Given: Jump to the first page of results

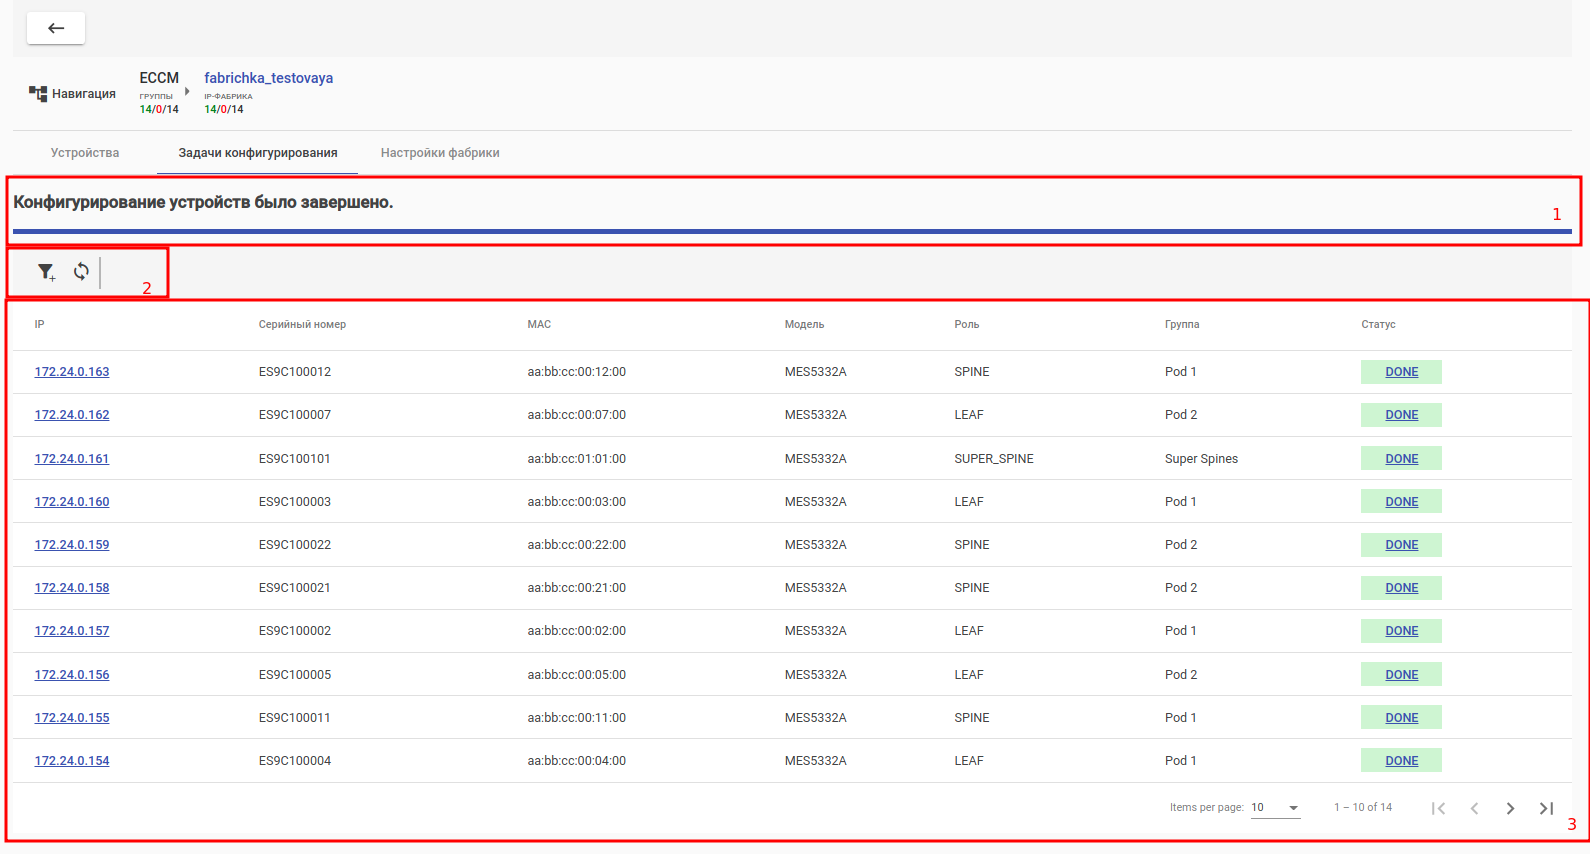Looking at the screenshot, I should 1438,808.
